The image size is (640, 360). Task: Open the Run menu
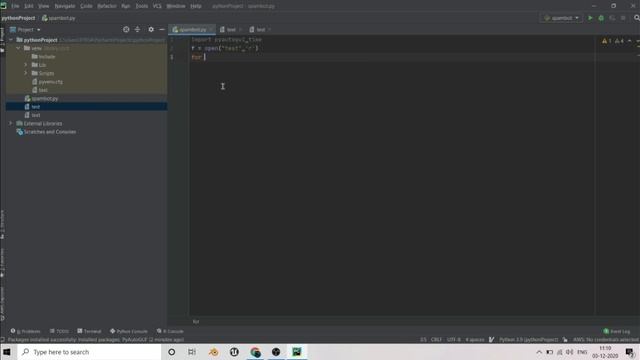(126, 6)
